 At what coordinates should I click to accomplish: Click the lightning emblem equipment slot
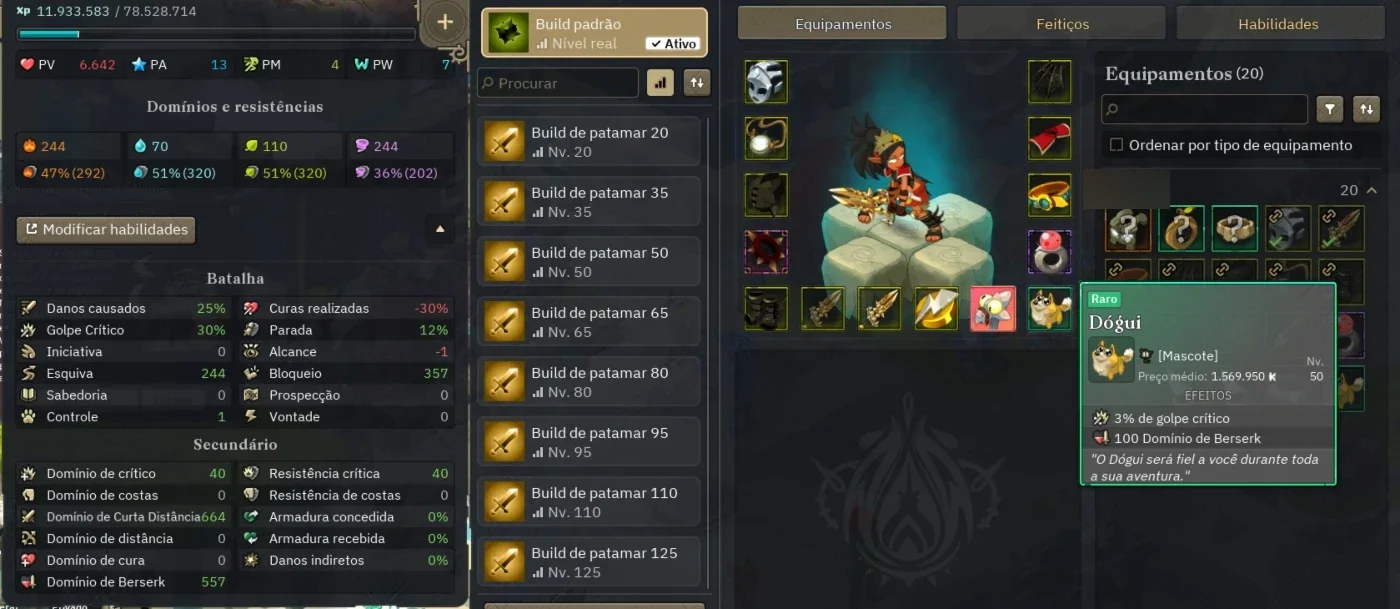tap(936, 308)
